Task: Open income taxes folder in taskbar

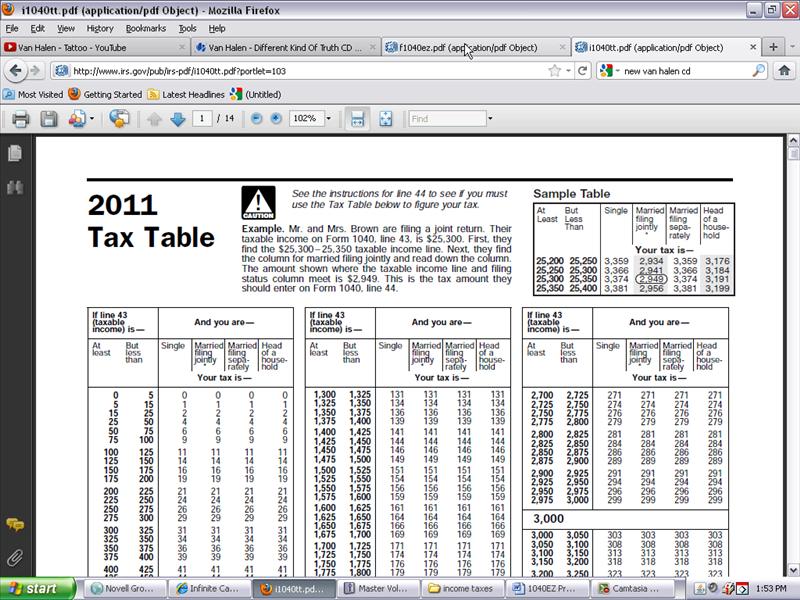Action: point(462,588)
